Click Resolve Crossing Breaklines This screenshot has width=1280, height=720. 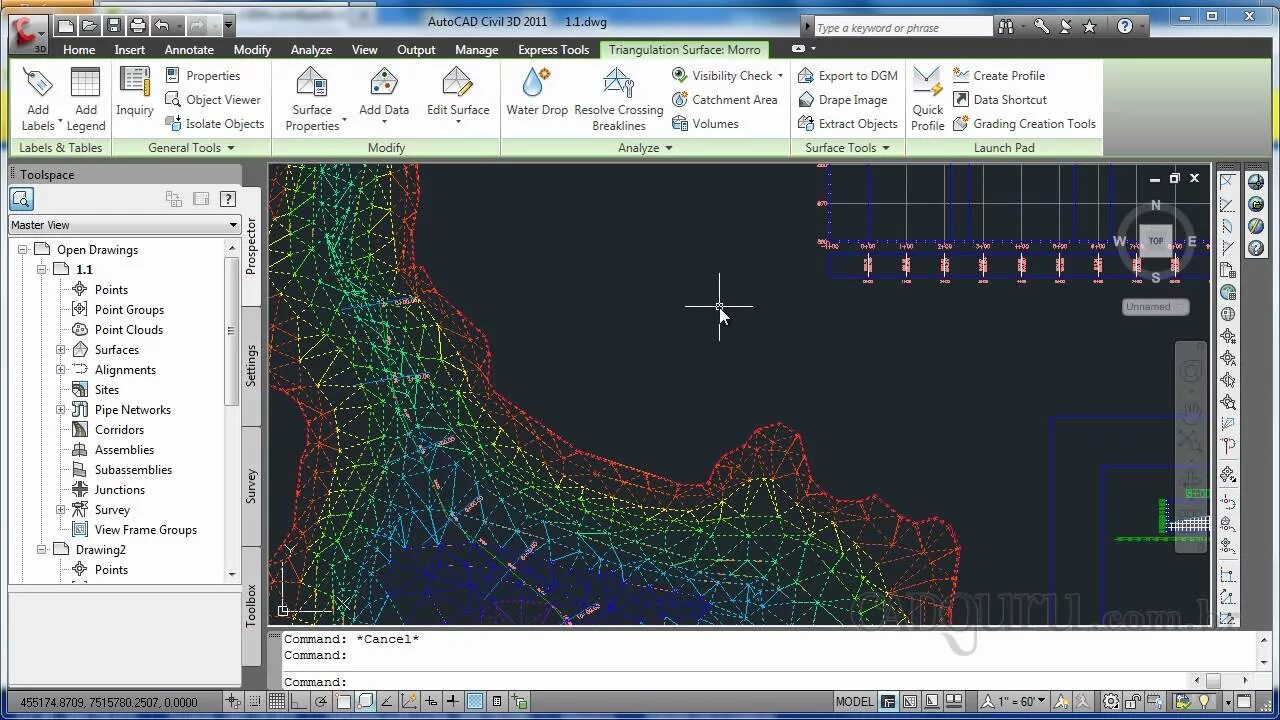pos(619,99)
